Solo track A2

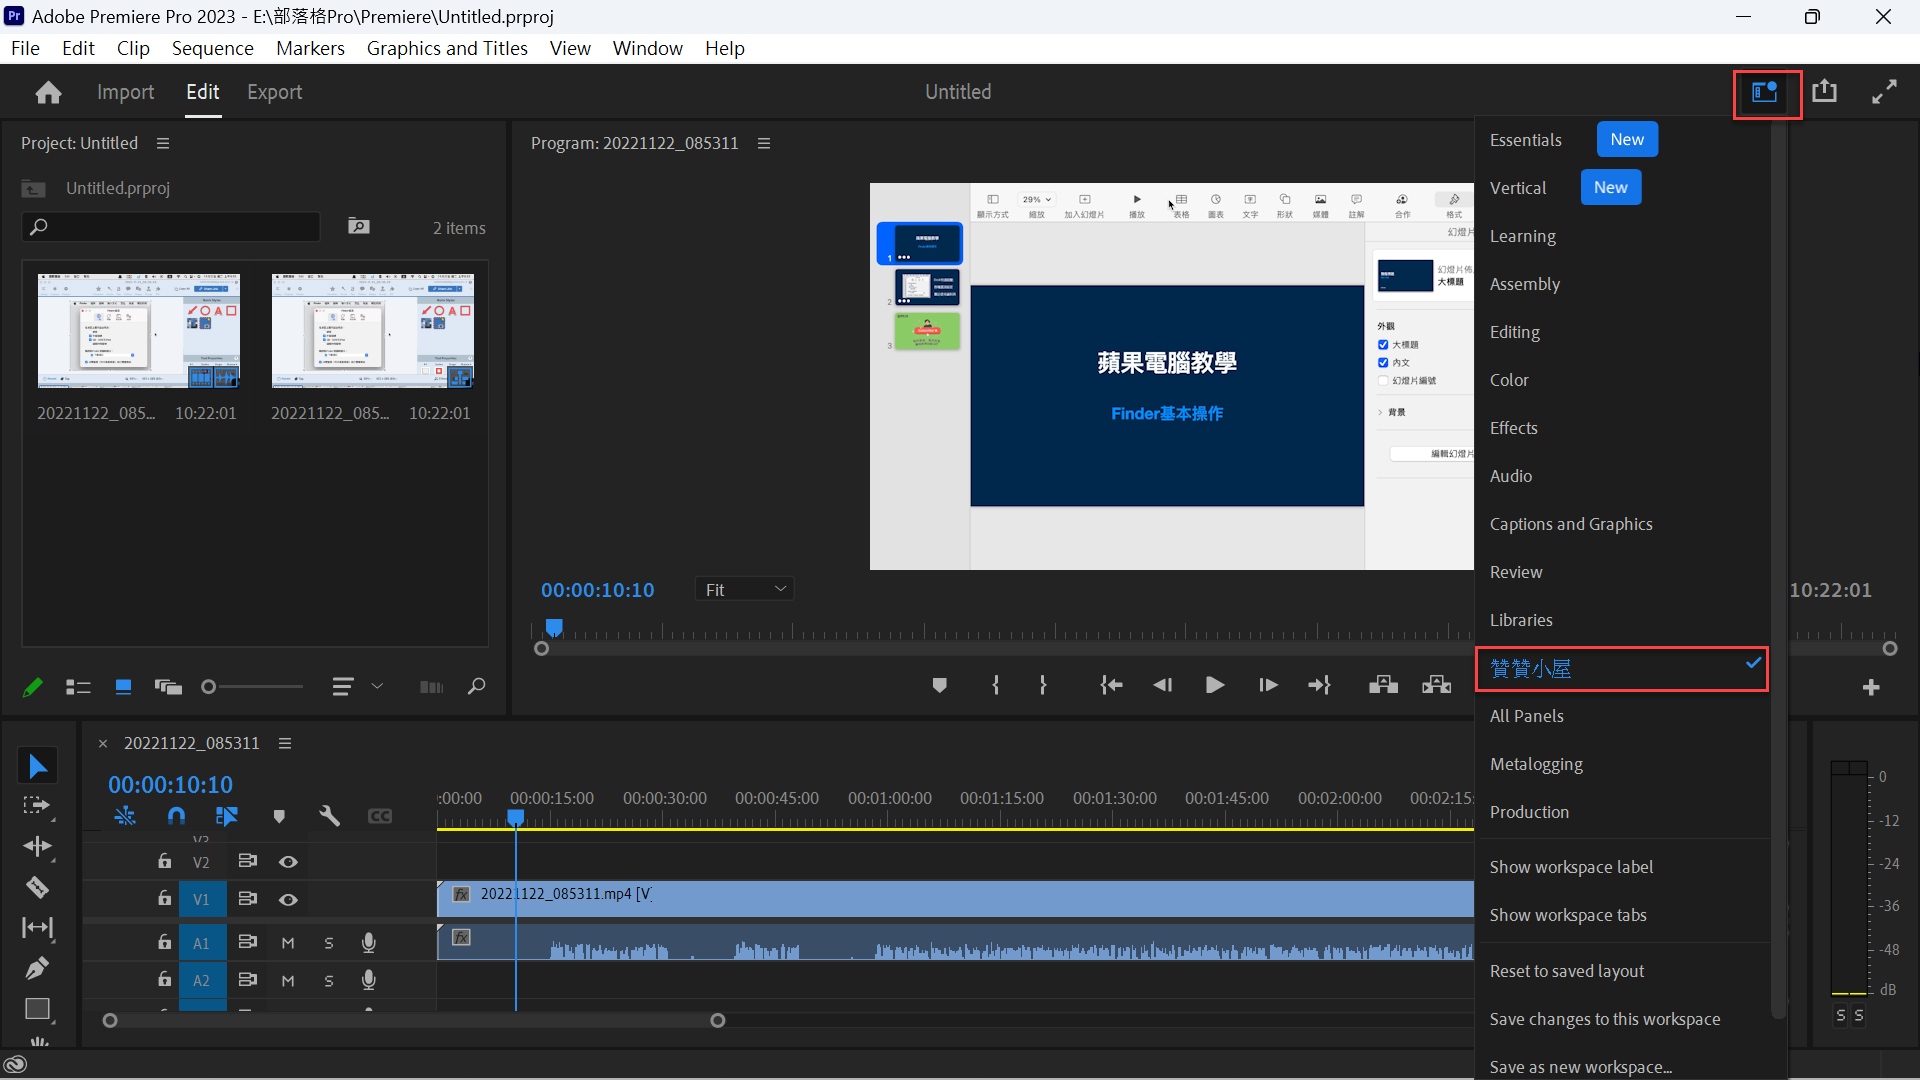point(329,981)
